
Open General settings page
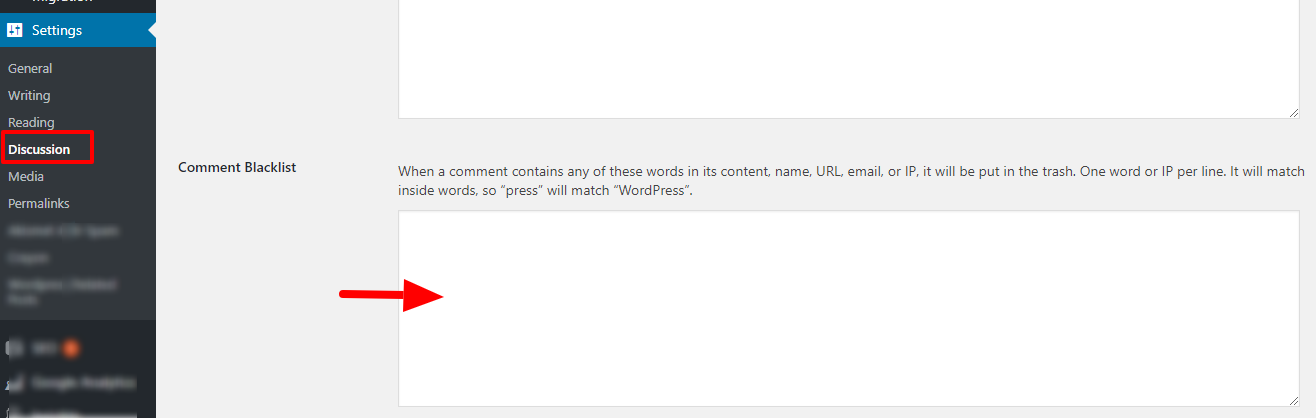30,68
